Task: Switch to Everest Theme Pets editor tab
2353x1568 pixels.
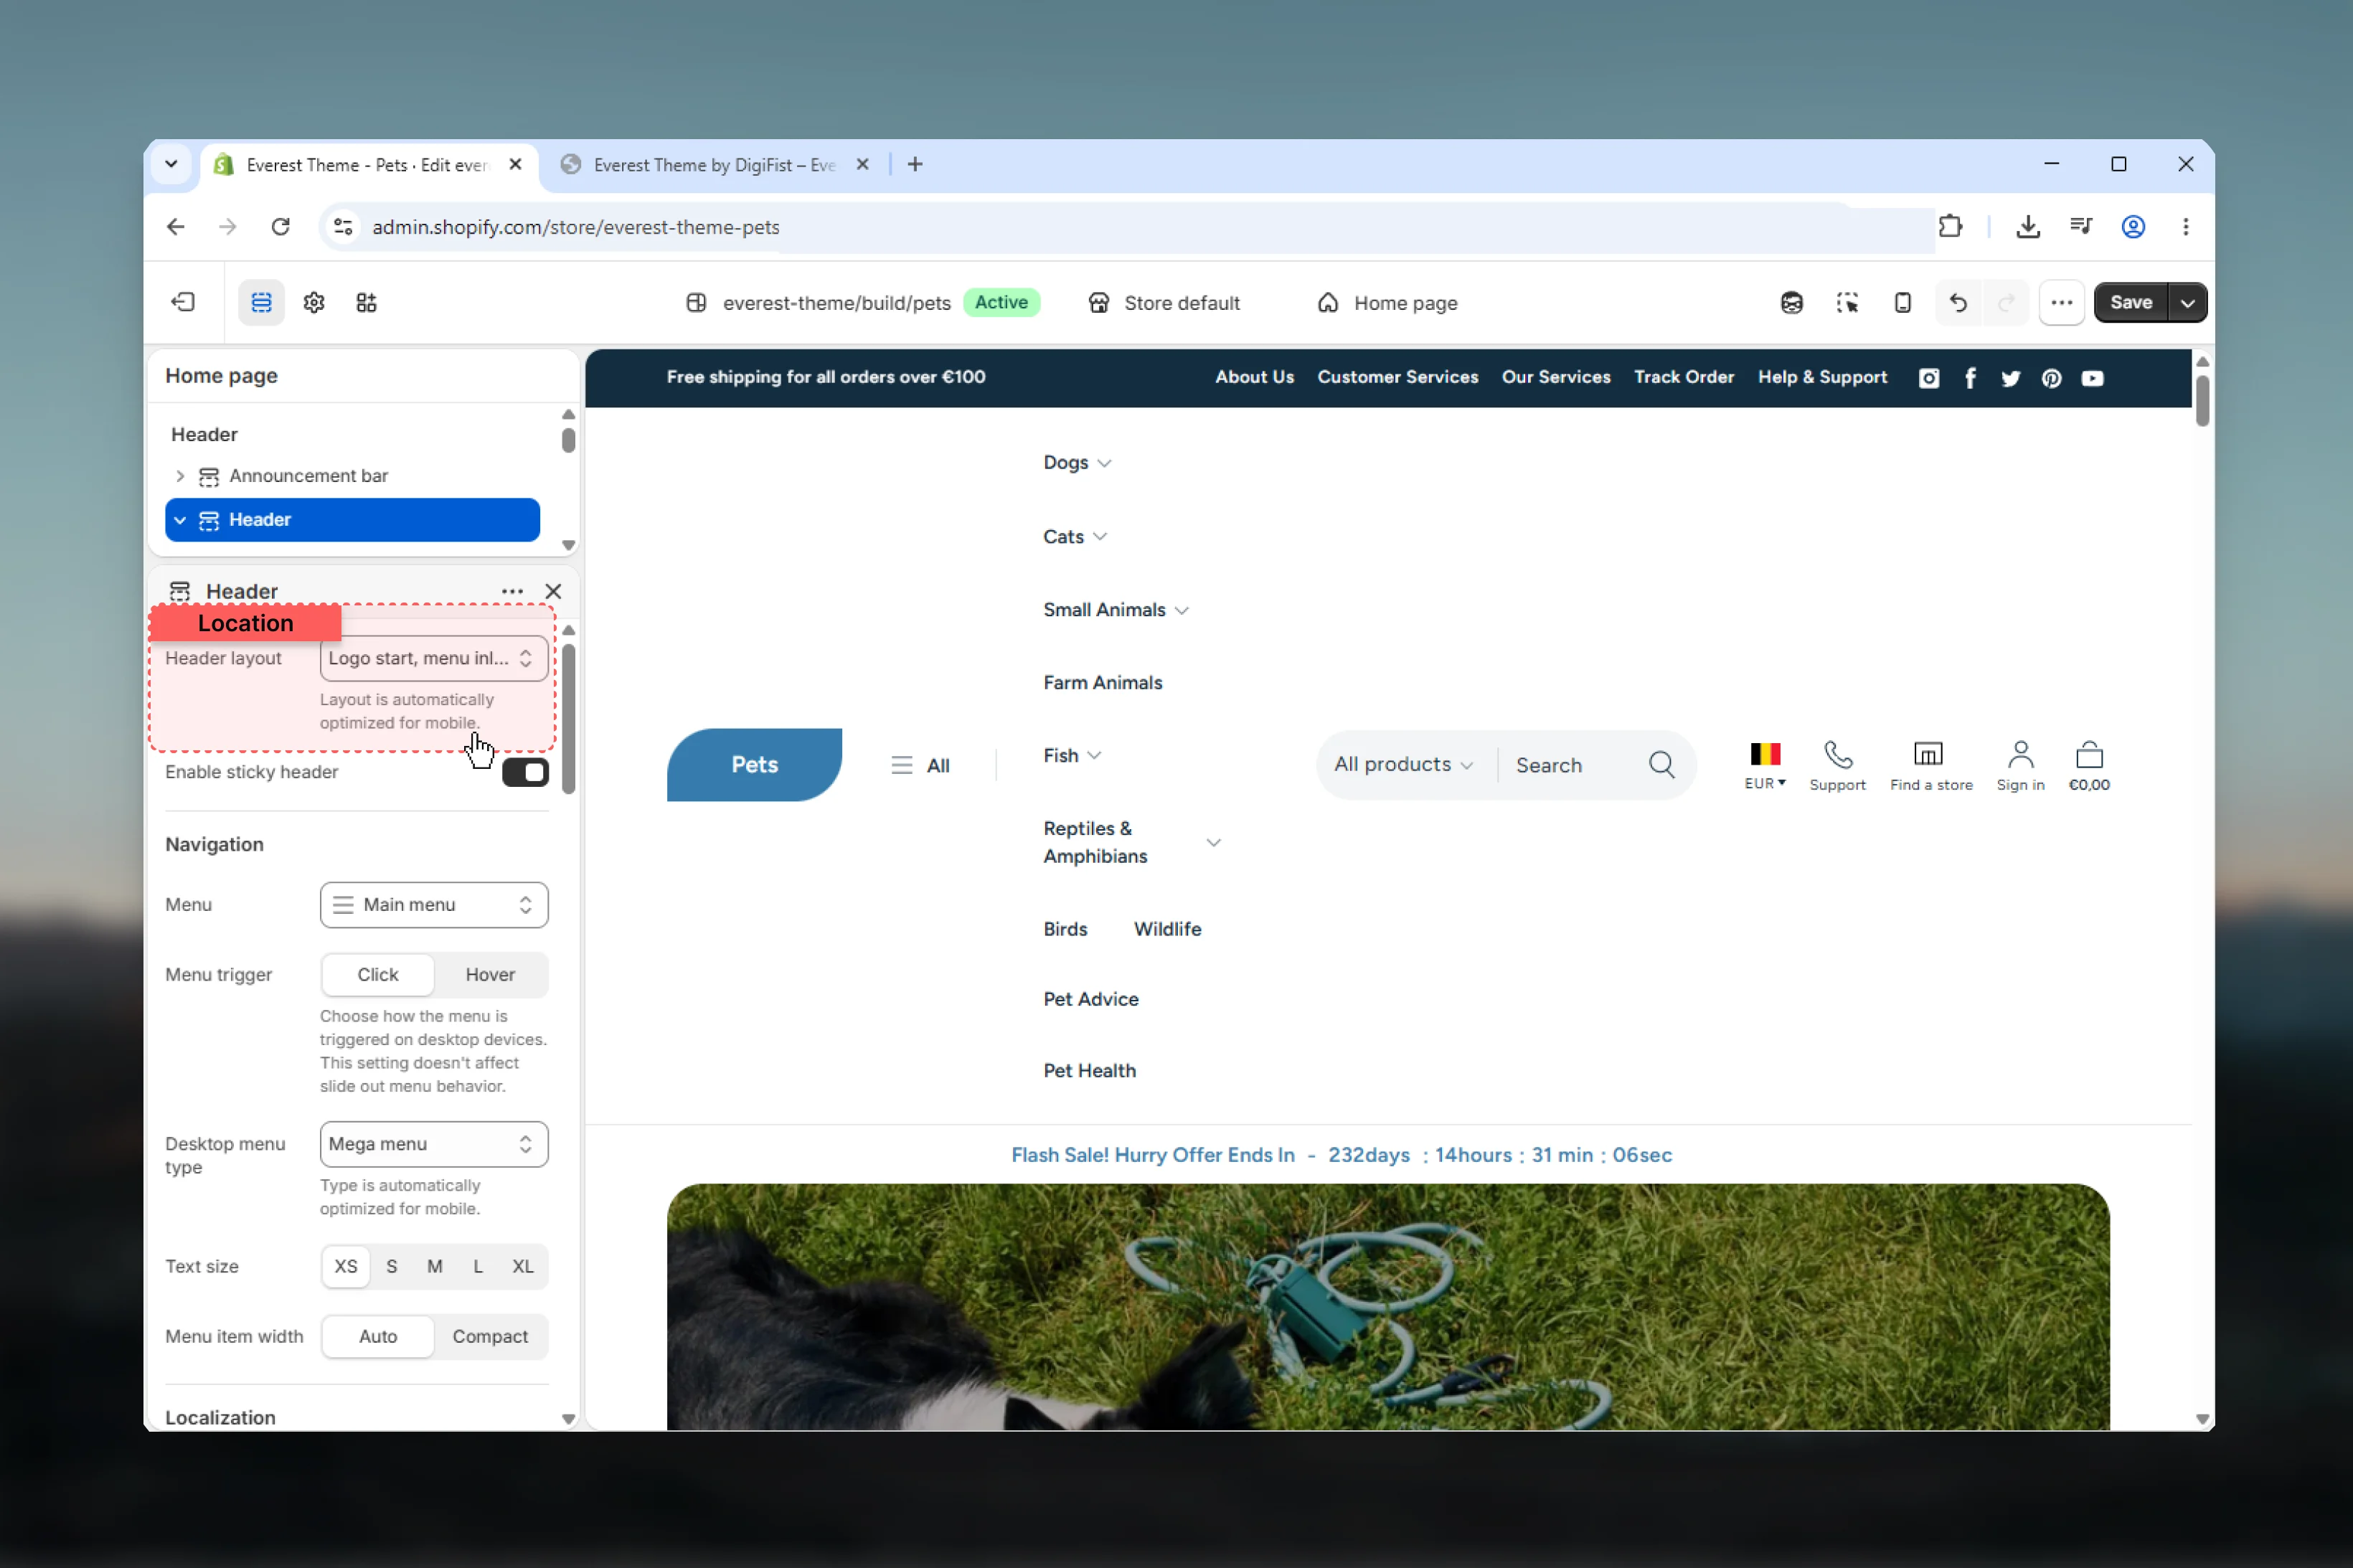Action: 369,165
